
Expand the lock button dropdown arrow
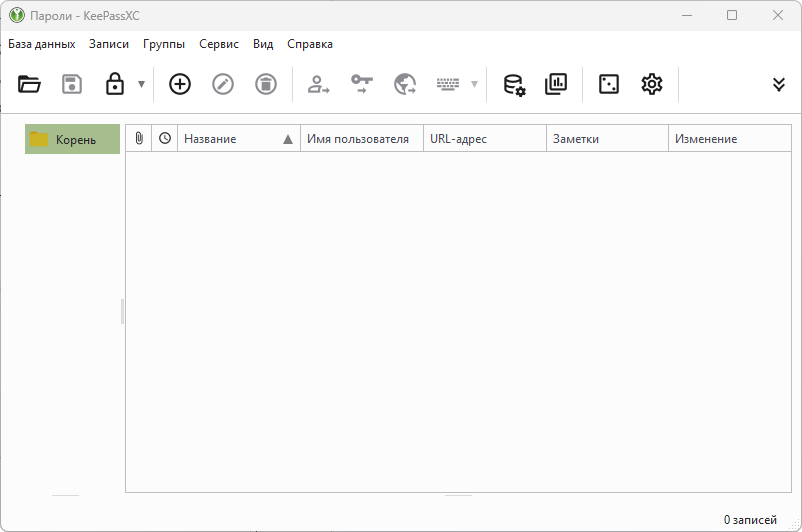point(141,85)
